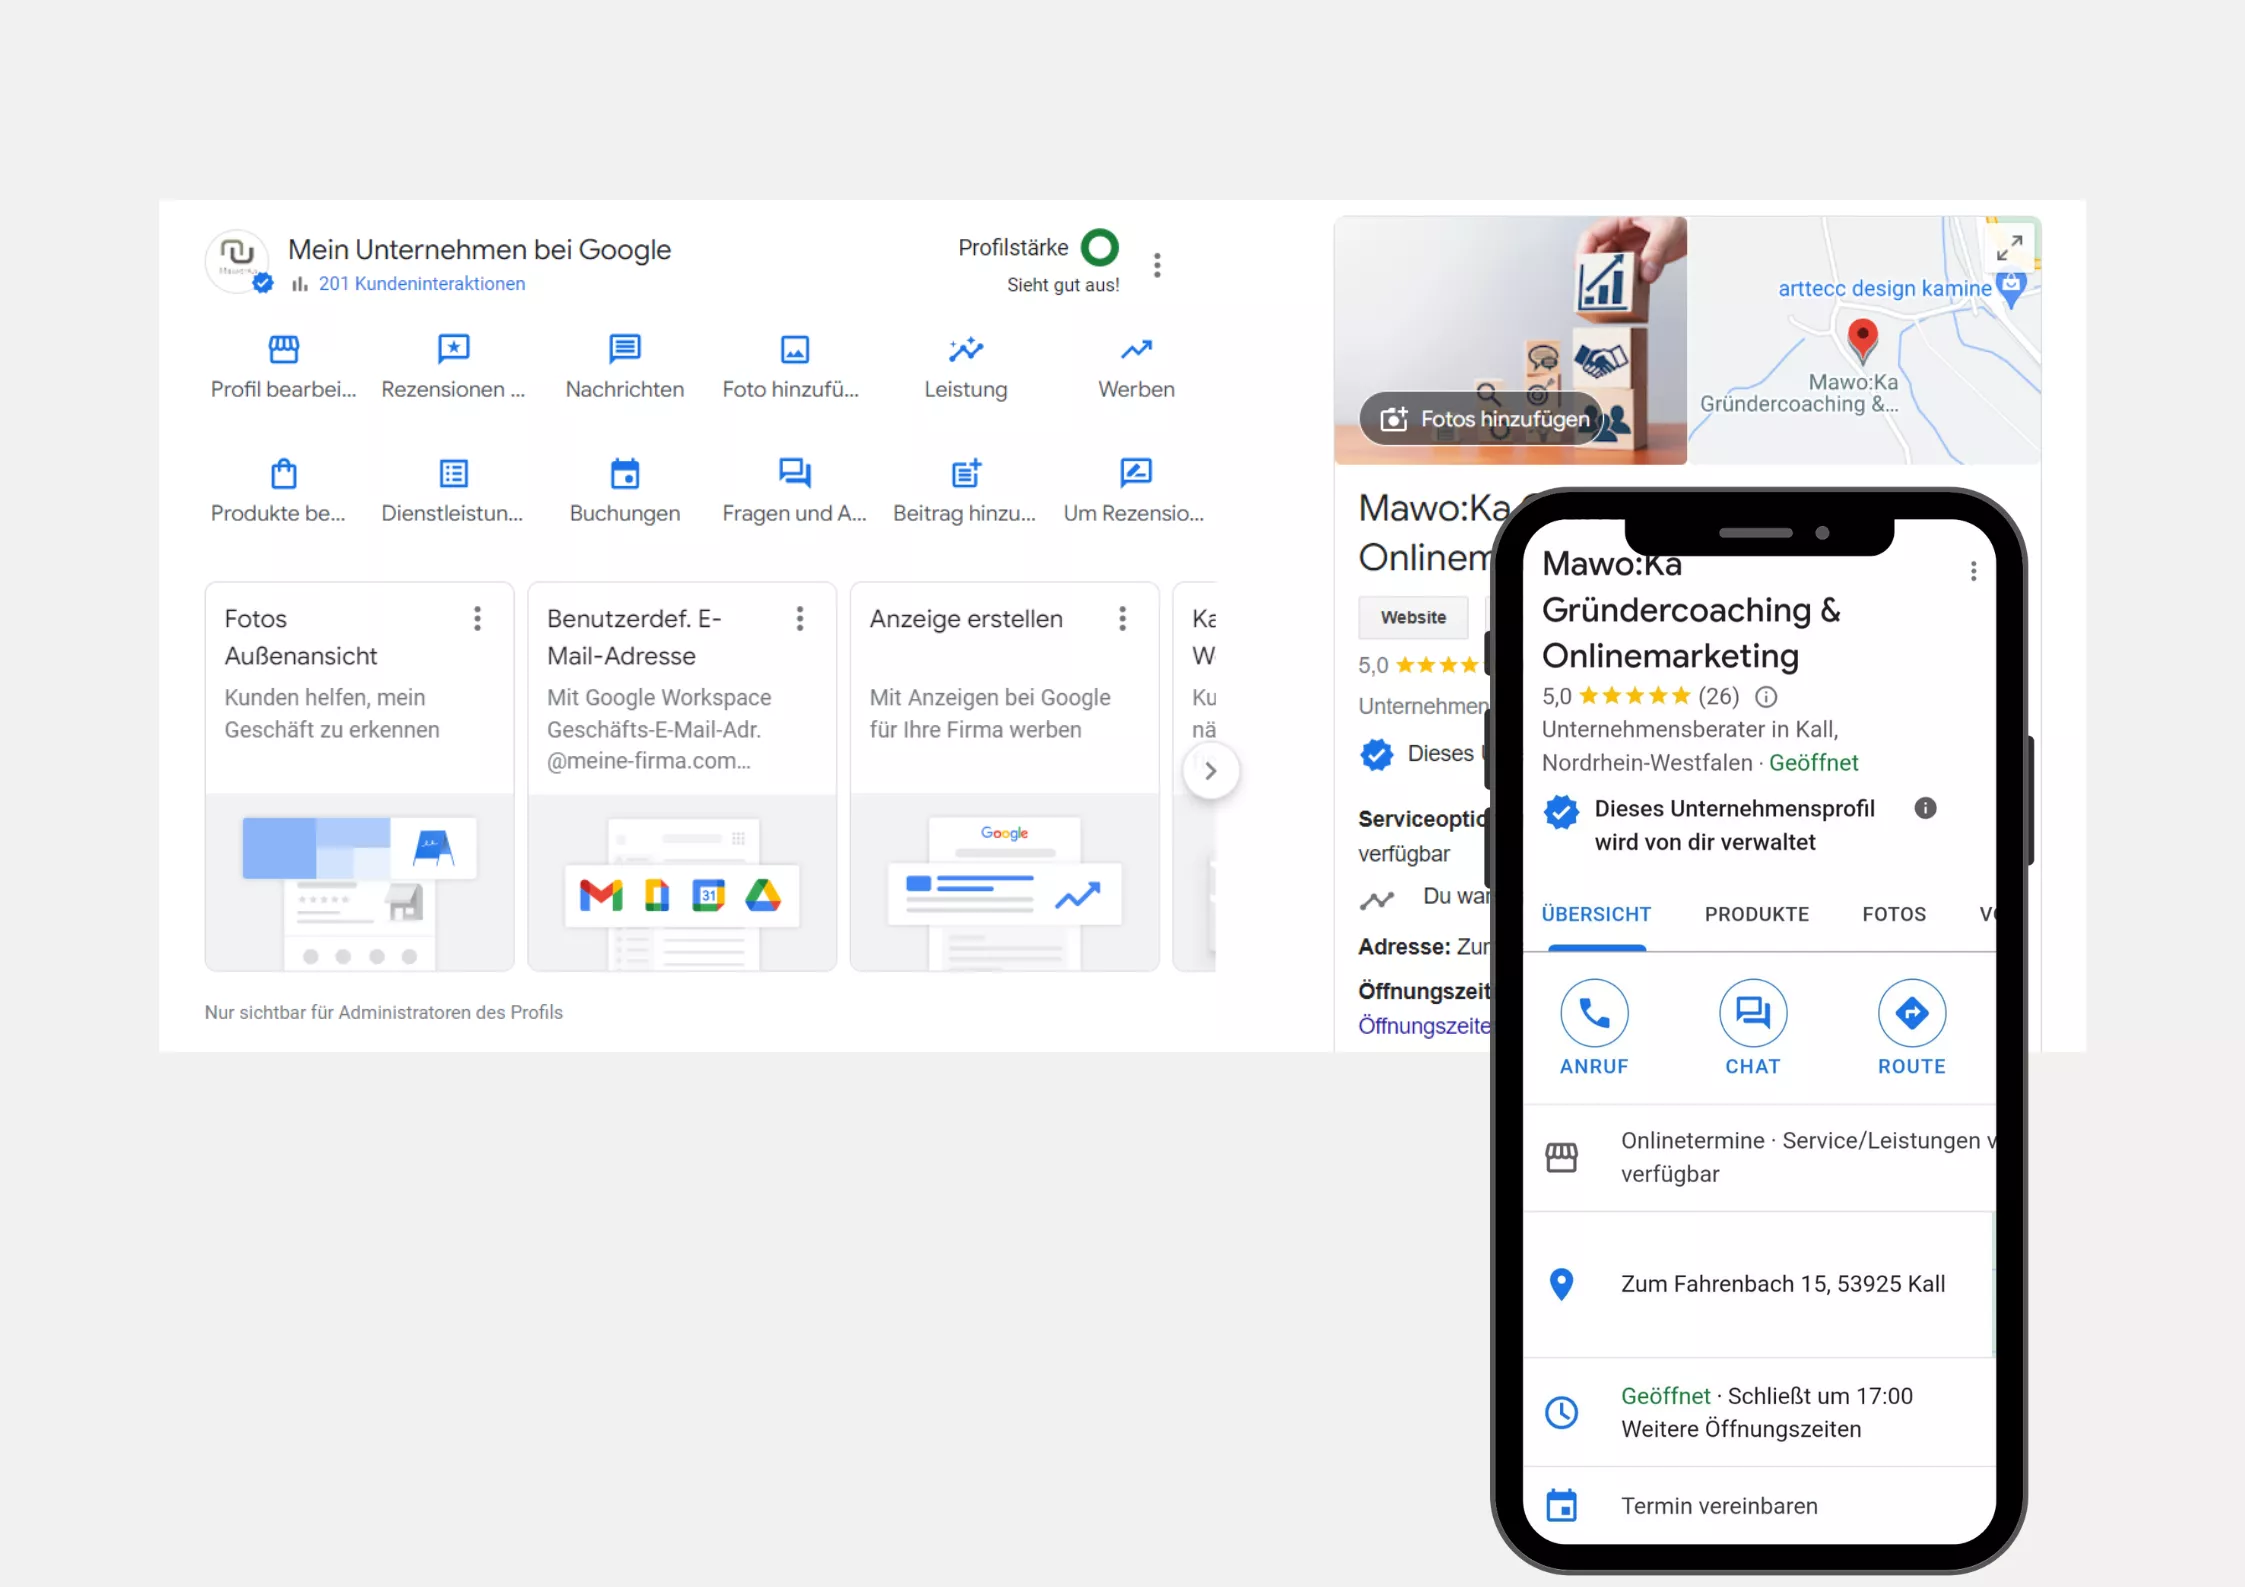Click the info icon beside Unternehmensprofil text
Viewport: 2245px width, 1587px height.
[x=1925, y=808]
